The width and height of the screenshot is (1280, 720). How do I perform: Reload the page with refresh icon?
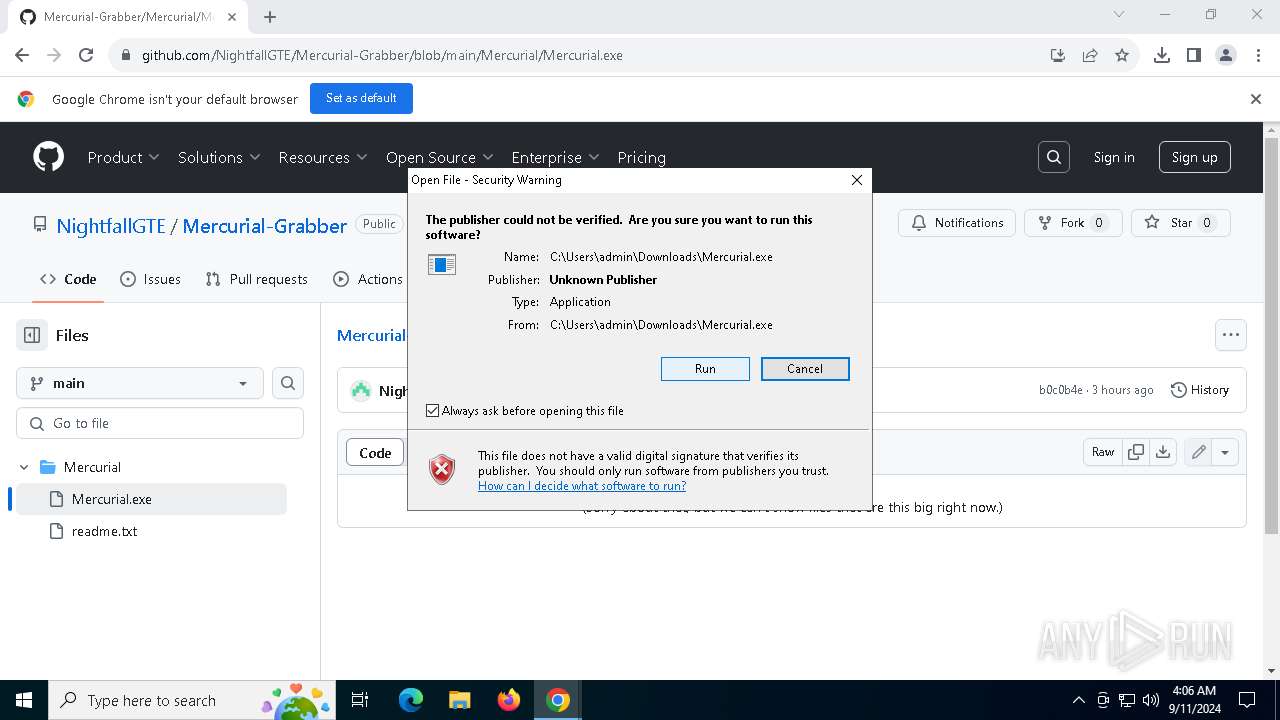(86, 55)
